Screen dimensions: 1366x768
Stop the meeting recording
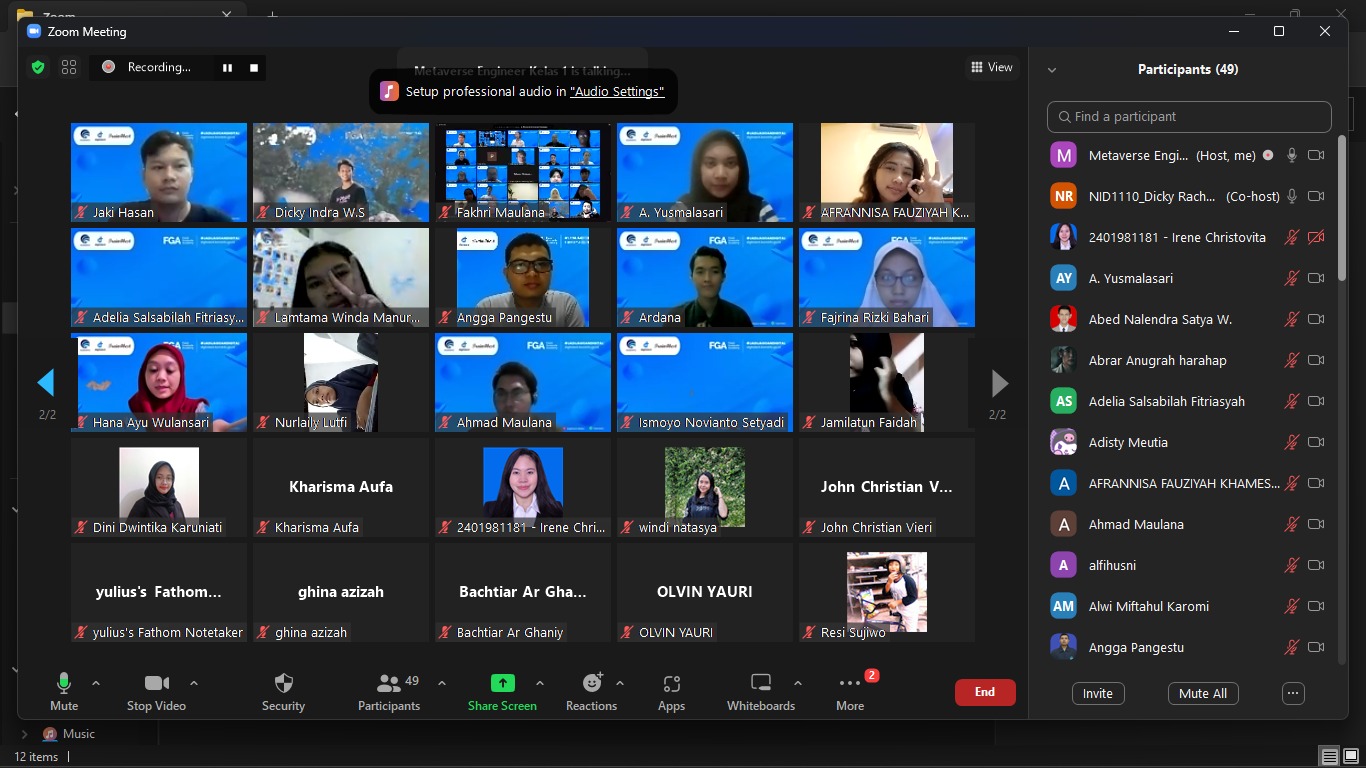click(254, 67)
